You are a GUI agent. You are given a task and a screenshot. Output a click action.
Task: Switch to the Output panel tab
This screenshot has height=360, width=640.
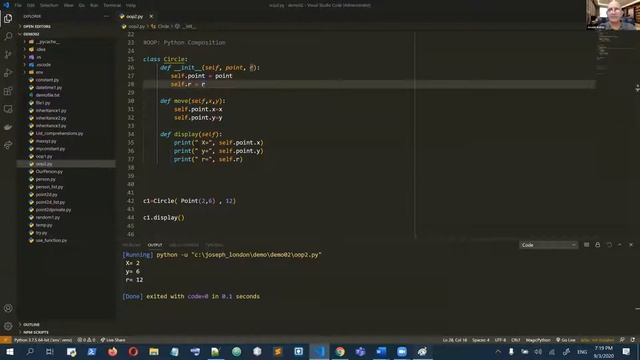155,245
